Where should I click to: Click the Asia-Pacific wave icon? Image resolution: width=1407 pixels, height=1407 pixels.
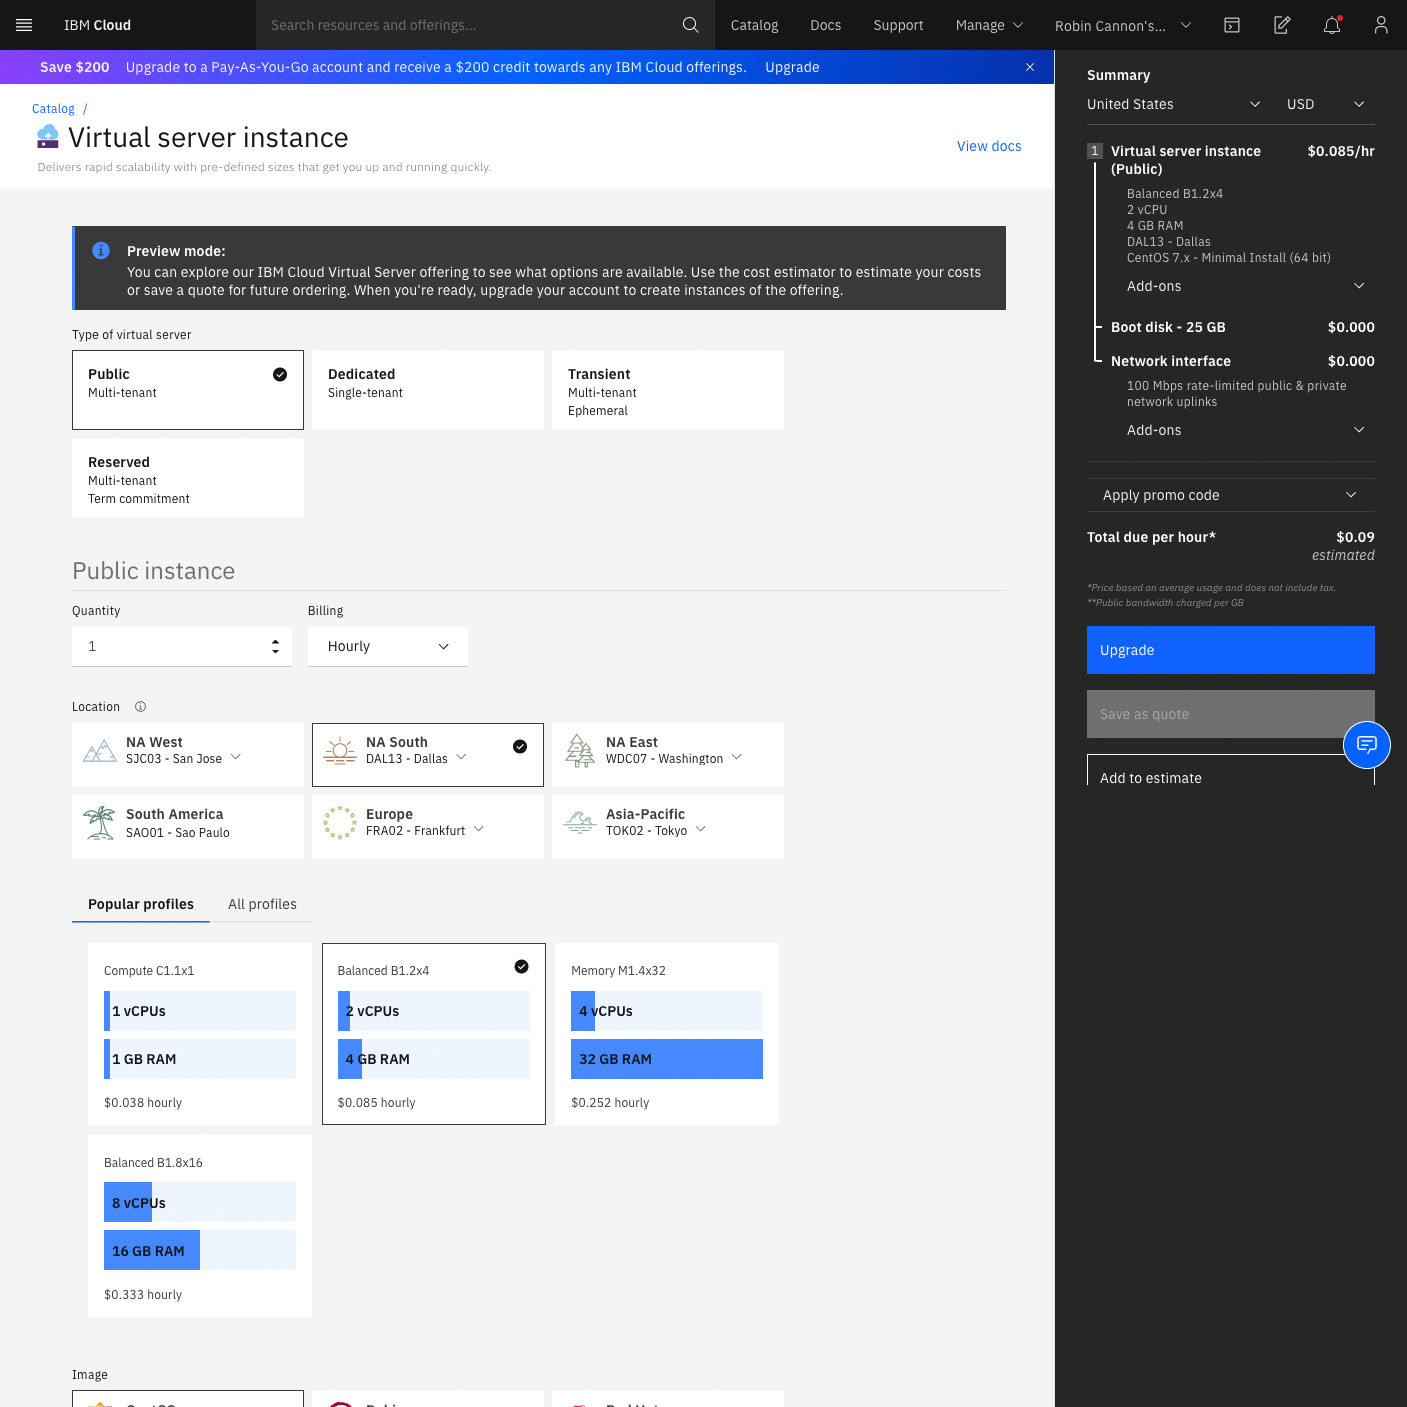[580, 822]
